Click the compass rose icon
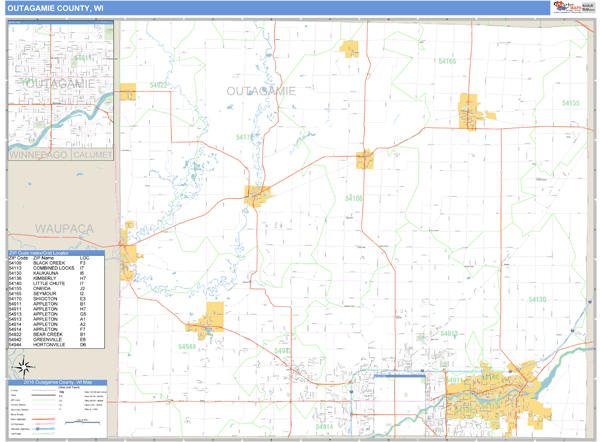The width and height of the screenshot is (600, 442). coord(24,367)
